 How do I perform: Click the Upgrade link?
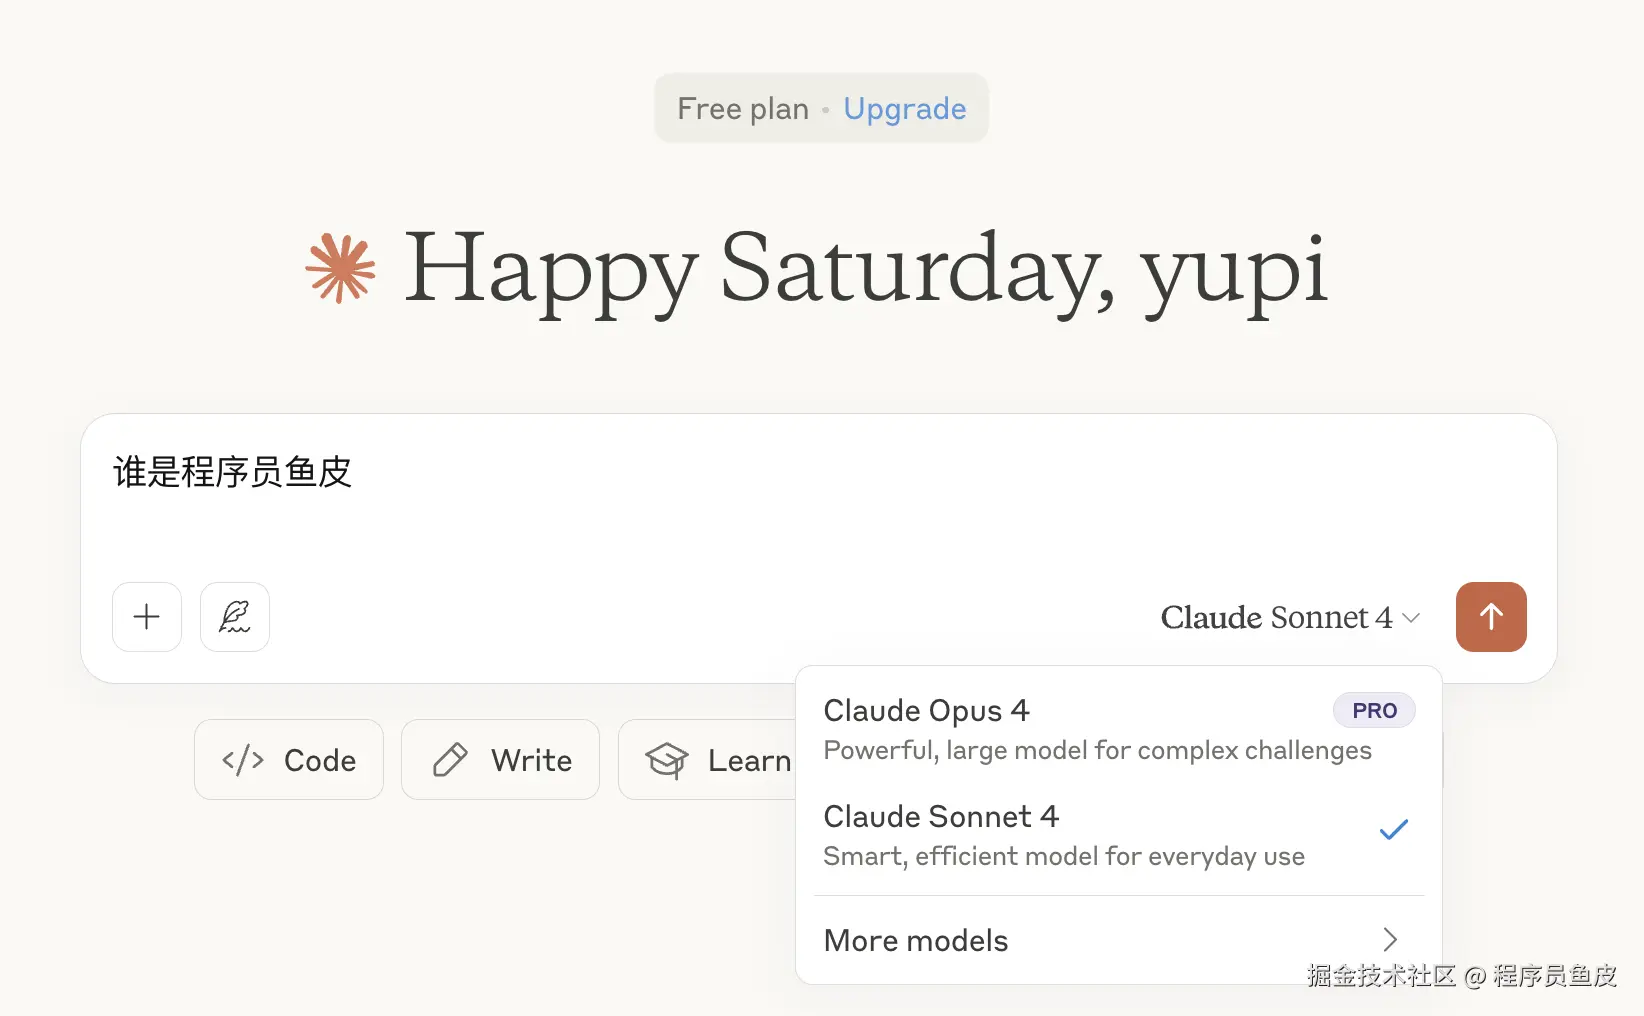(x=904, y=109)
